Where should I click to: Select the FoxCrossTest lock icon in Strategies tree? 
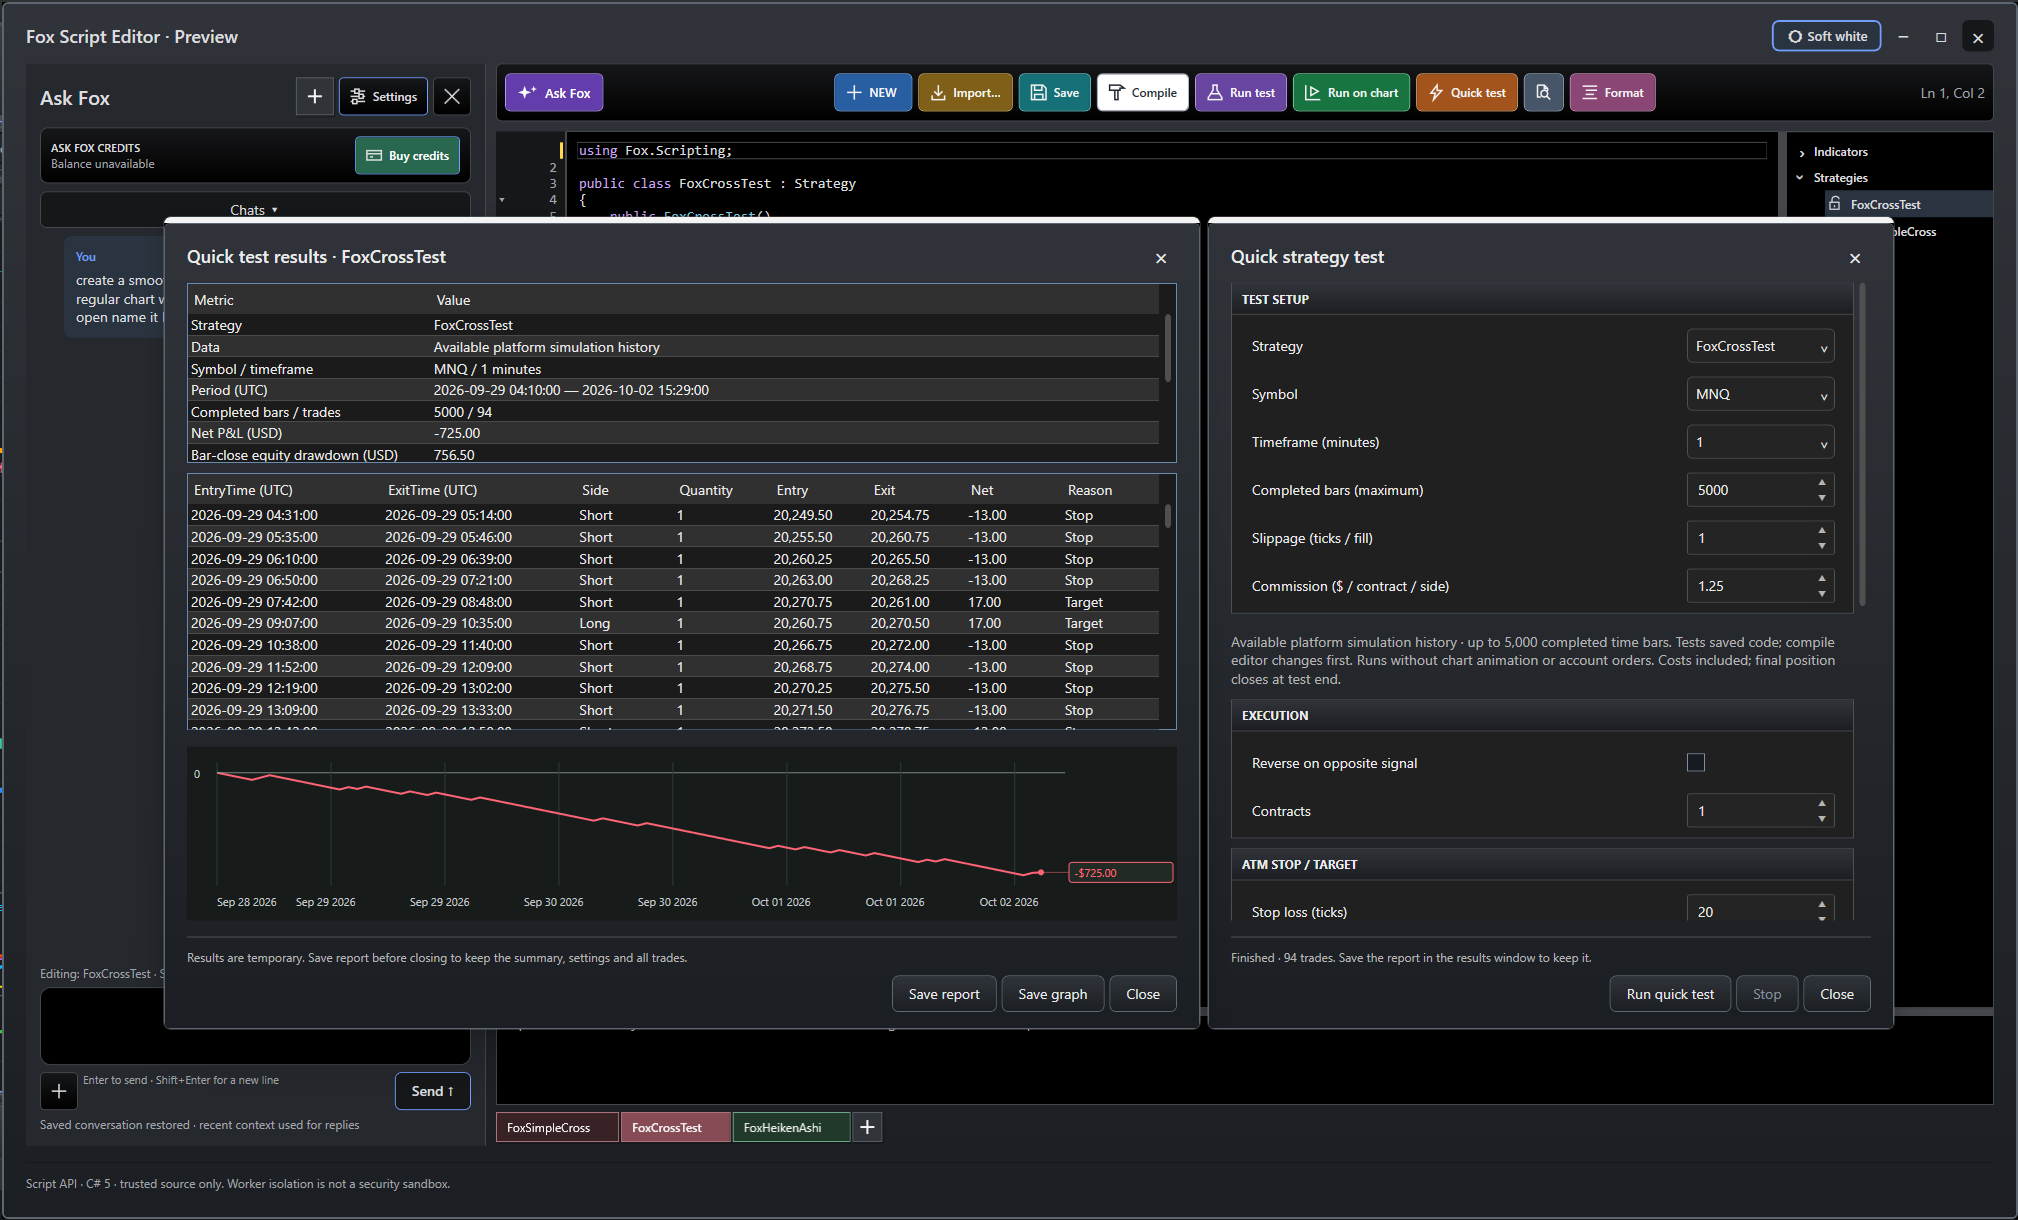click(1835, 204)
